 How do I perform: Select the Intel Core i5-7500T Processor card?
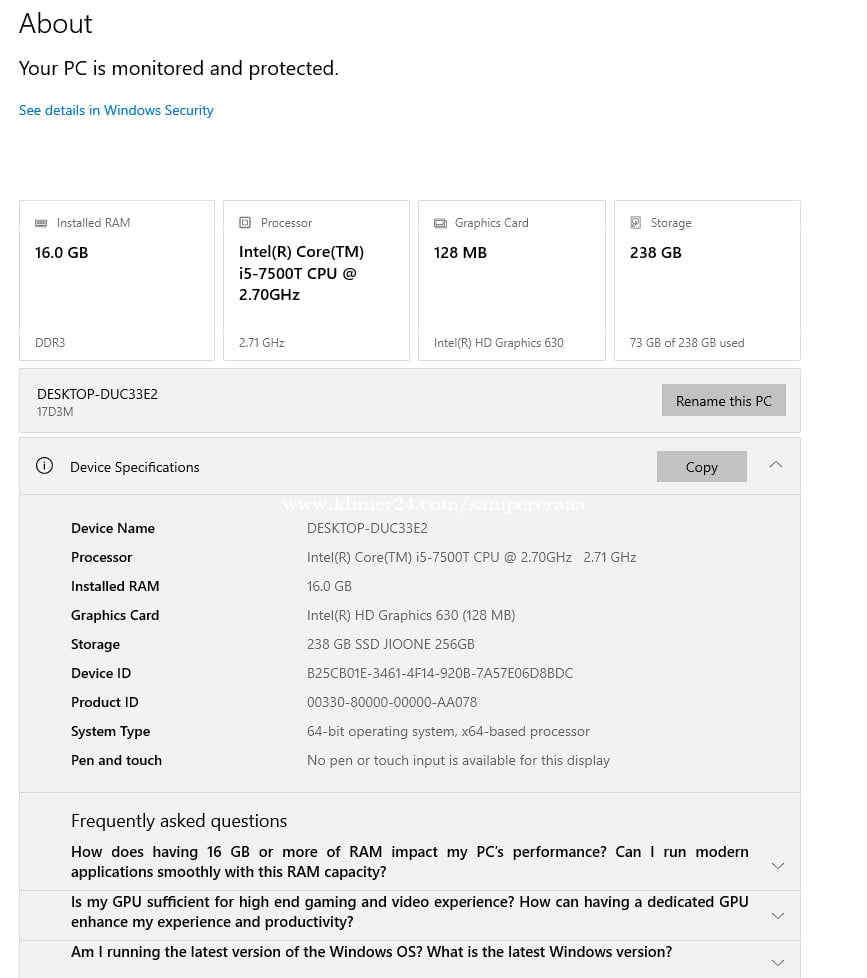click(x=316, y=280)
